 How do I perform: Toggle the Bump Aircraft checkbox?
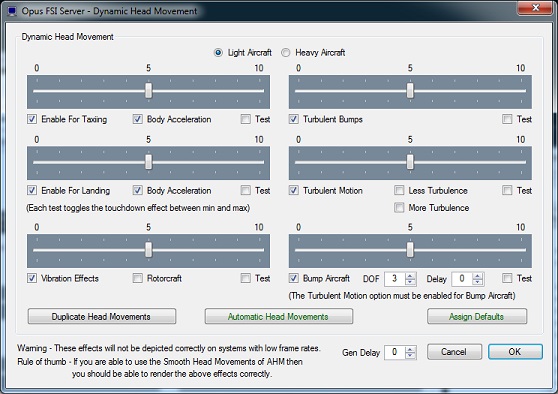coord(294,278)
